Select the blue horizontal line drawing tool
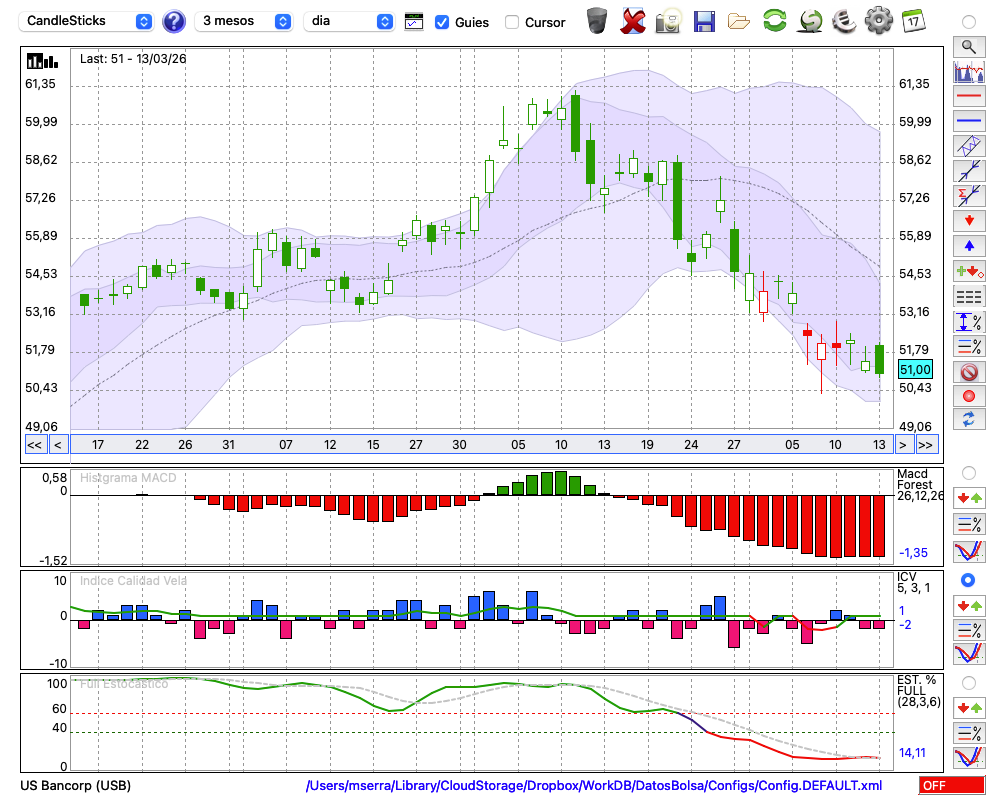1000x800 pixels. pos(968,121)
